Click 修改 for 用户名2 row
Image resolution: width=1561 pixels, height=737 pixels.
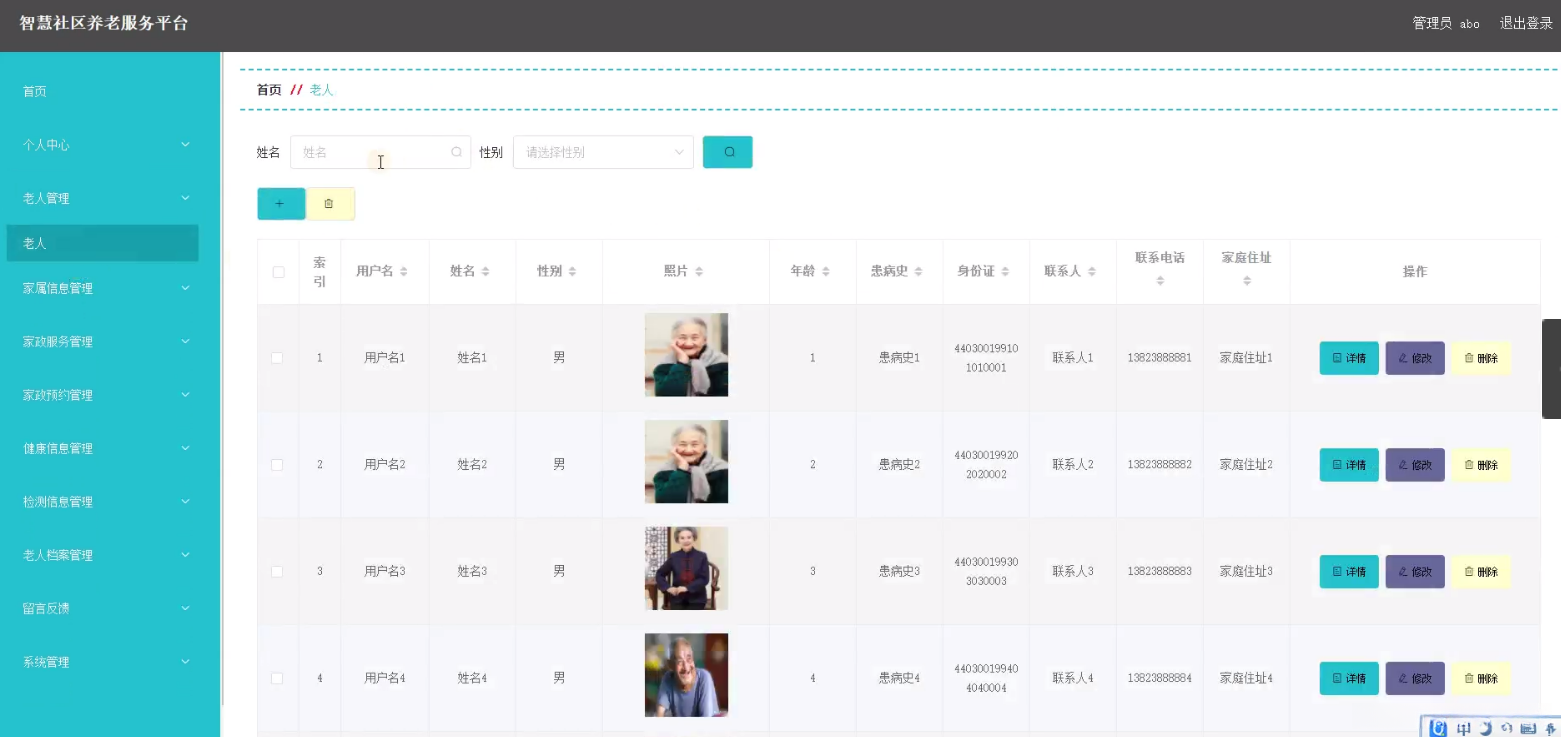click(1415, 465)
